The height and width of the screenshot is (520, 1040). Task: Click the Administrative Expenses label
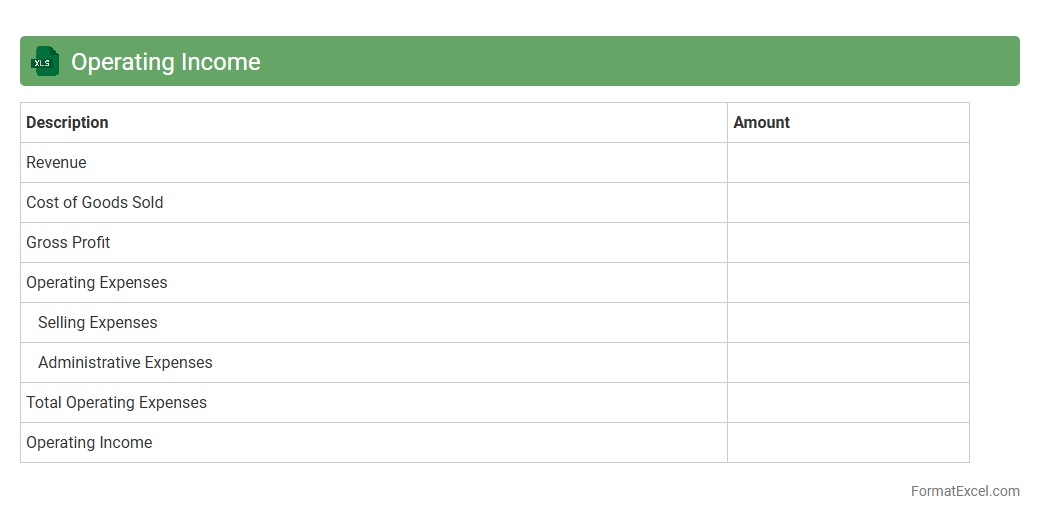125,363
